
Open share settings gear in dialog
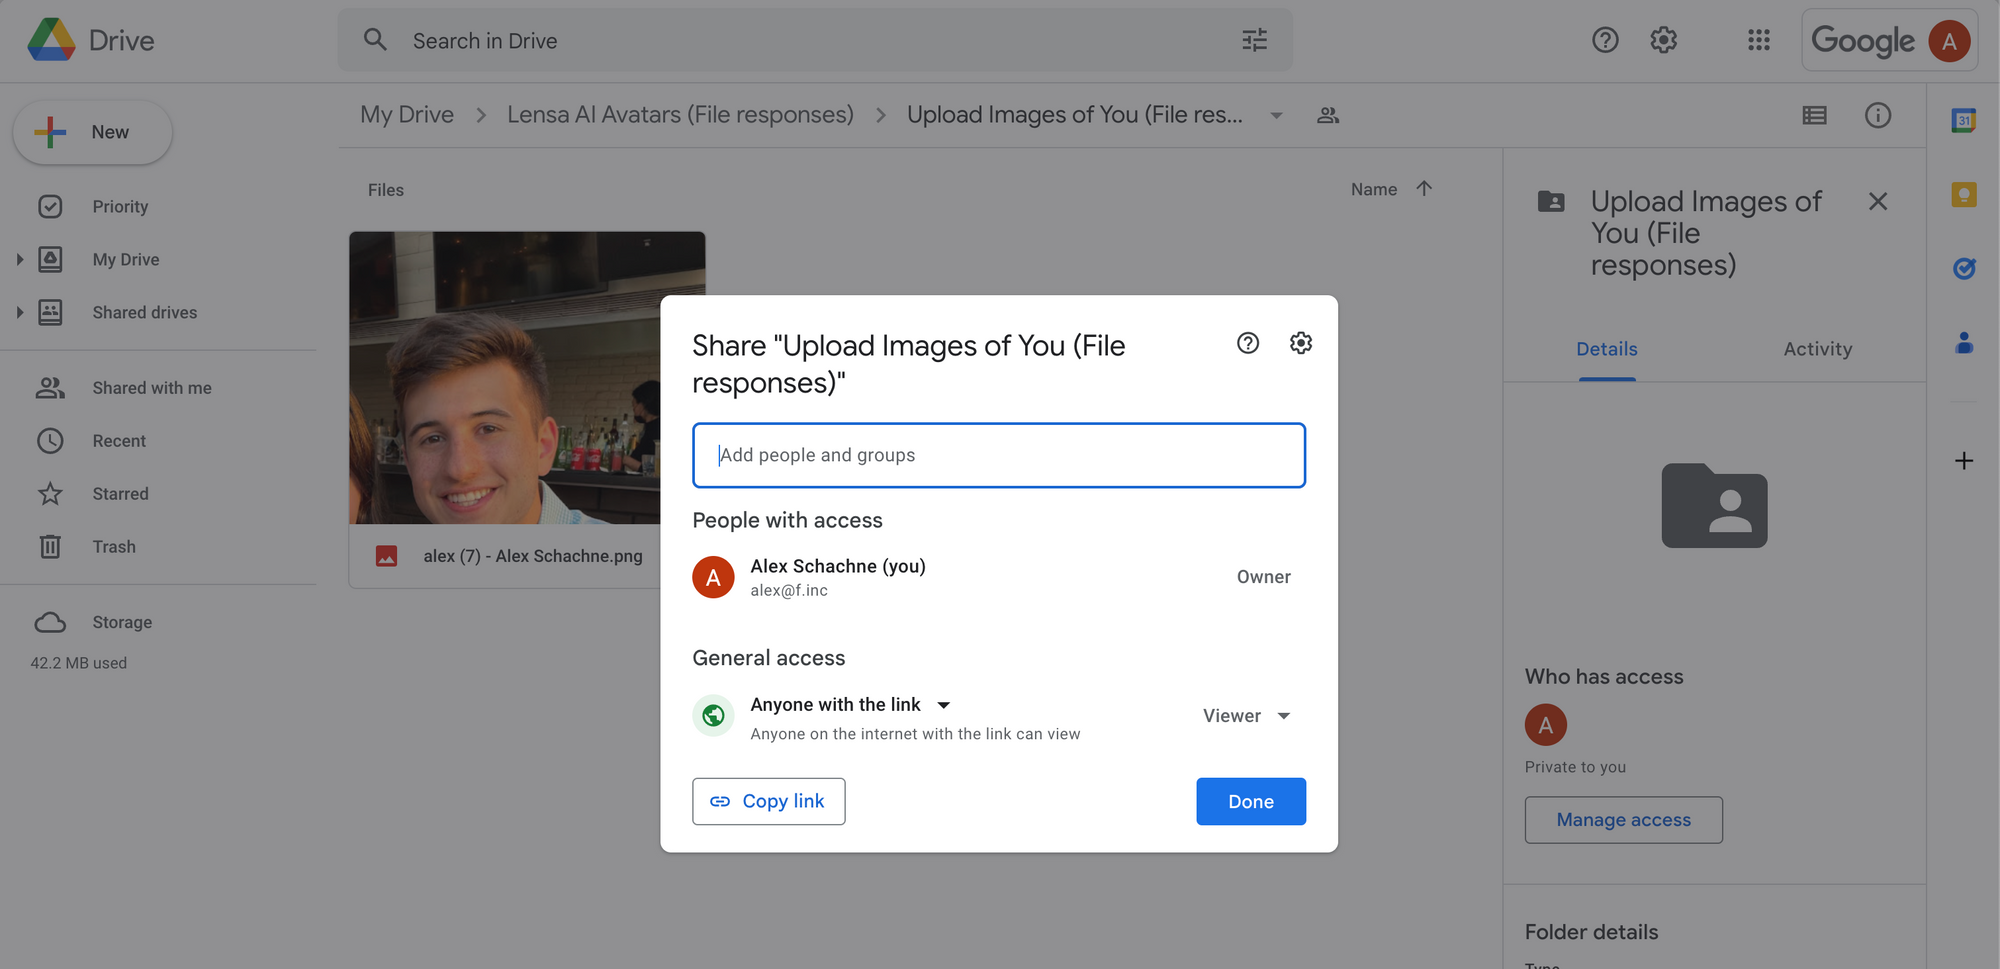click(1300, 343)
